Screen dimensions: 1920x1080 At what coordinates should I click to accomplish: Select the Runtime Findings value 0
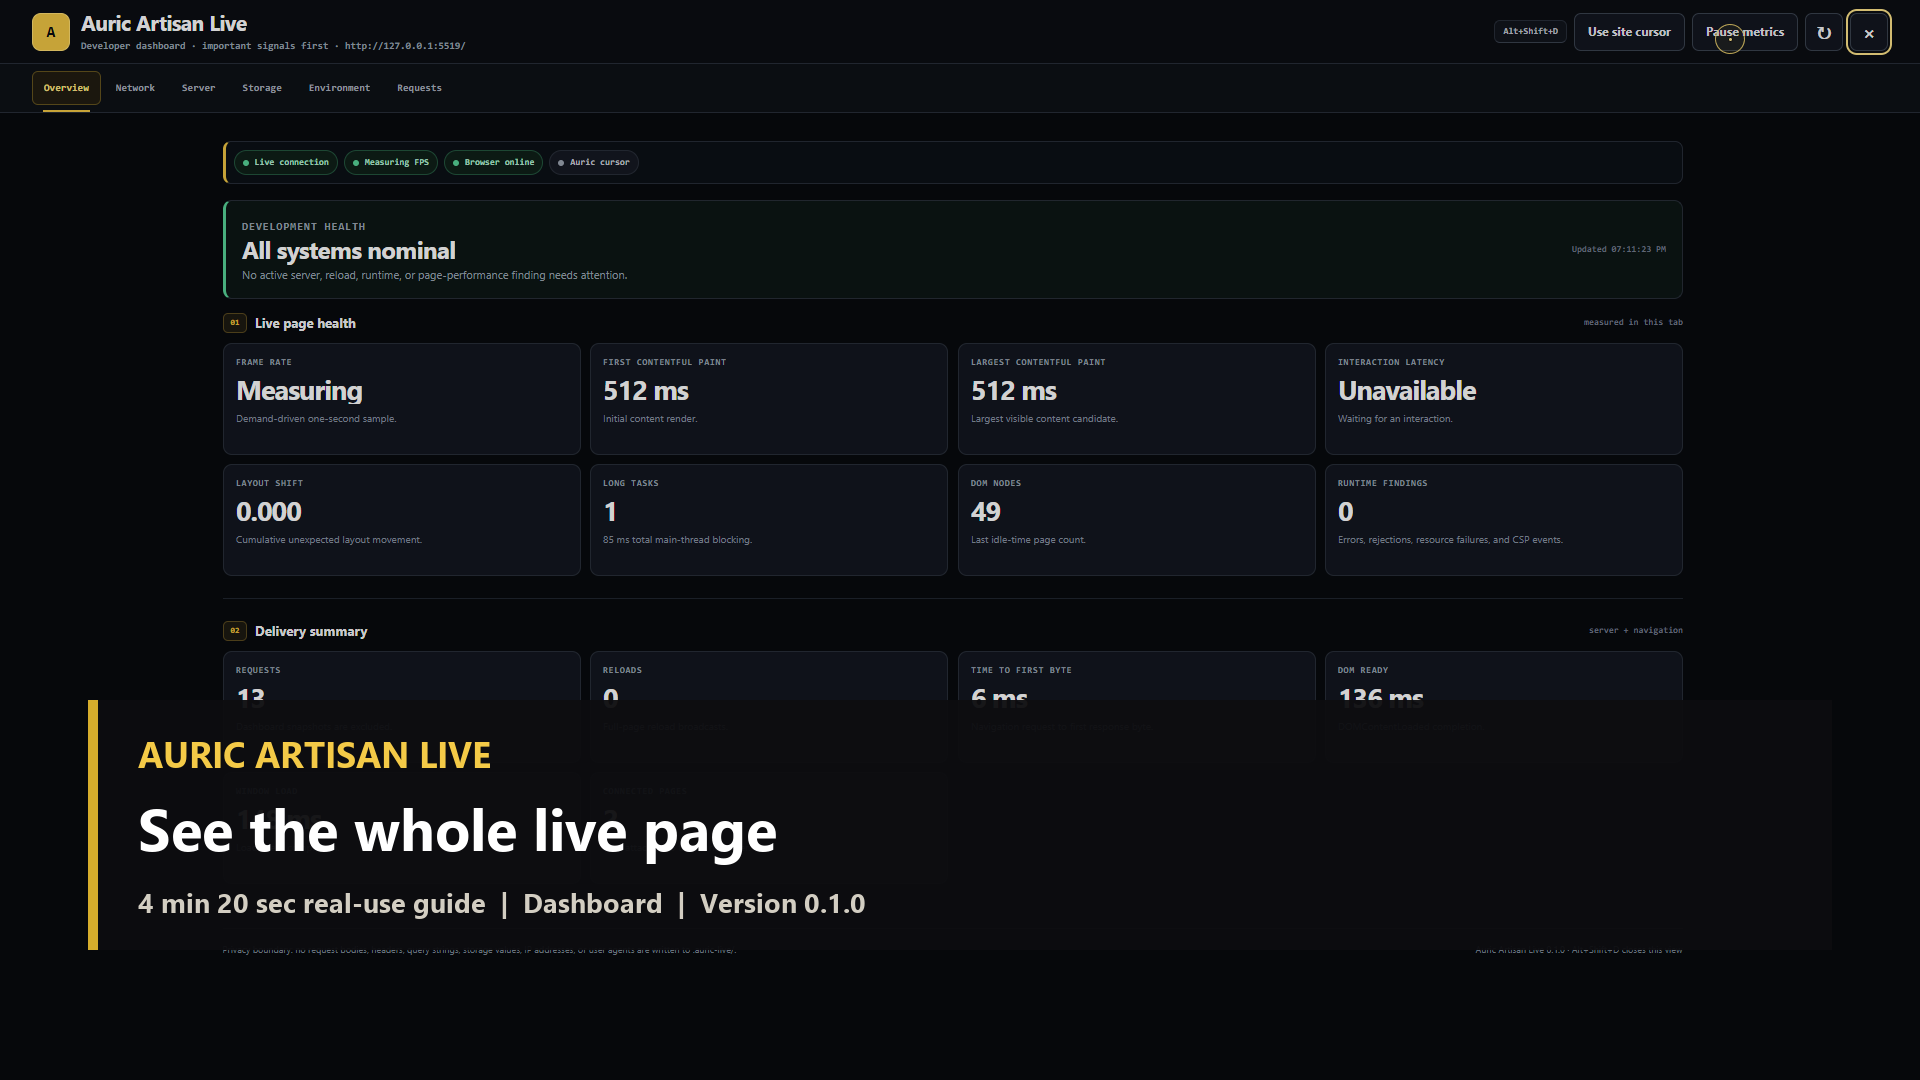(1346, 512)
